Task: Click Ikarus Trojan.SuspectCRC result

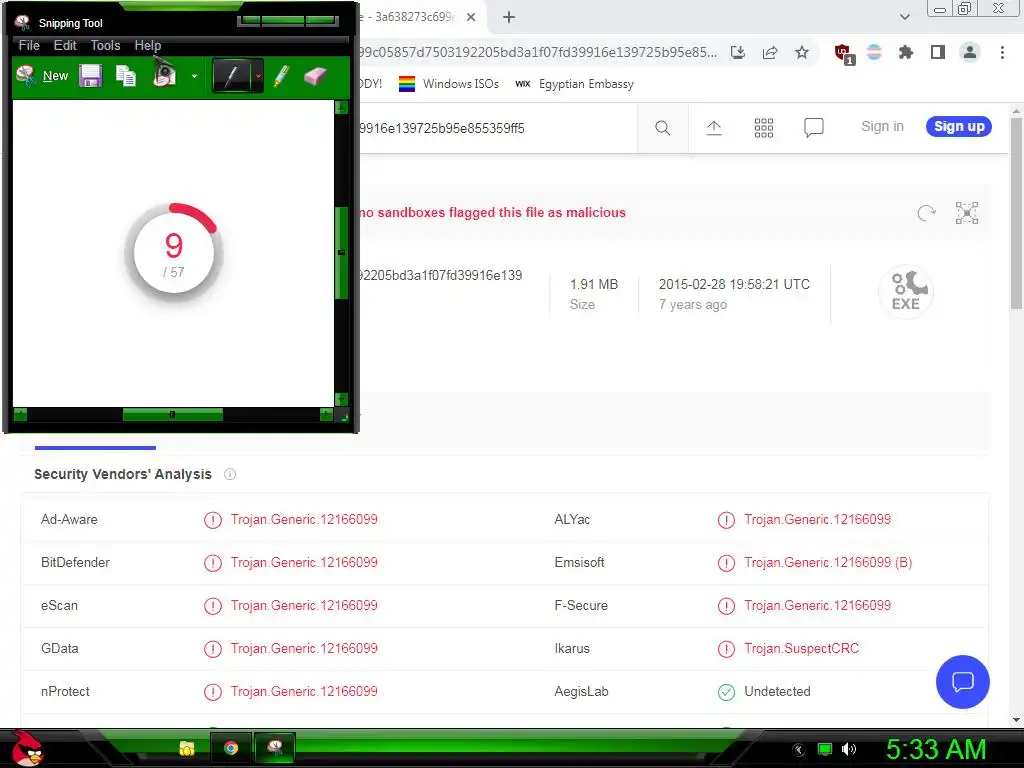Action: (801, 649)
